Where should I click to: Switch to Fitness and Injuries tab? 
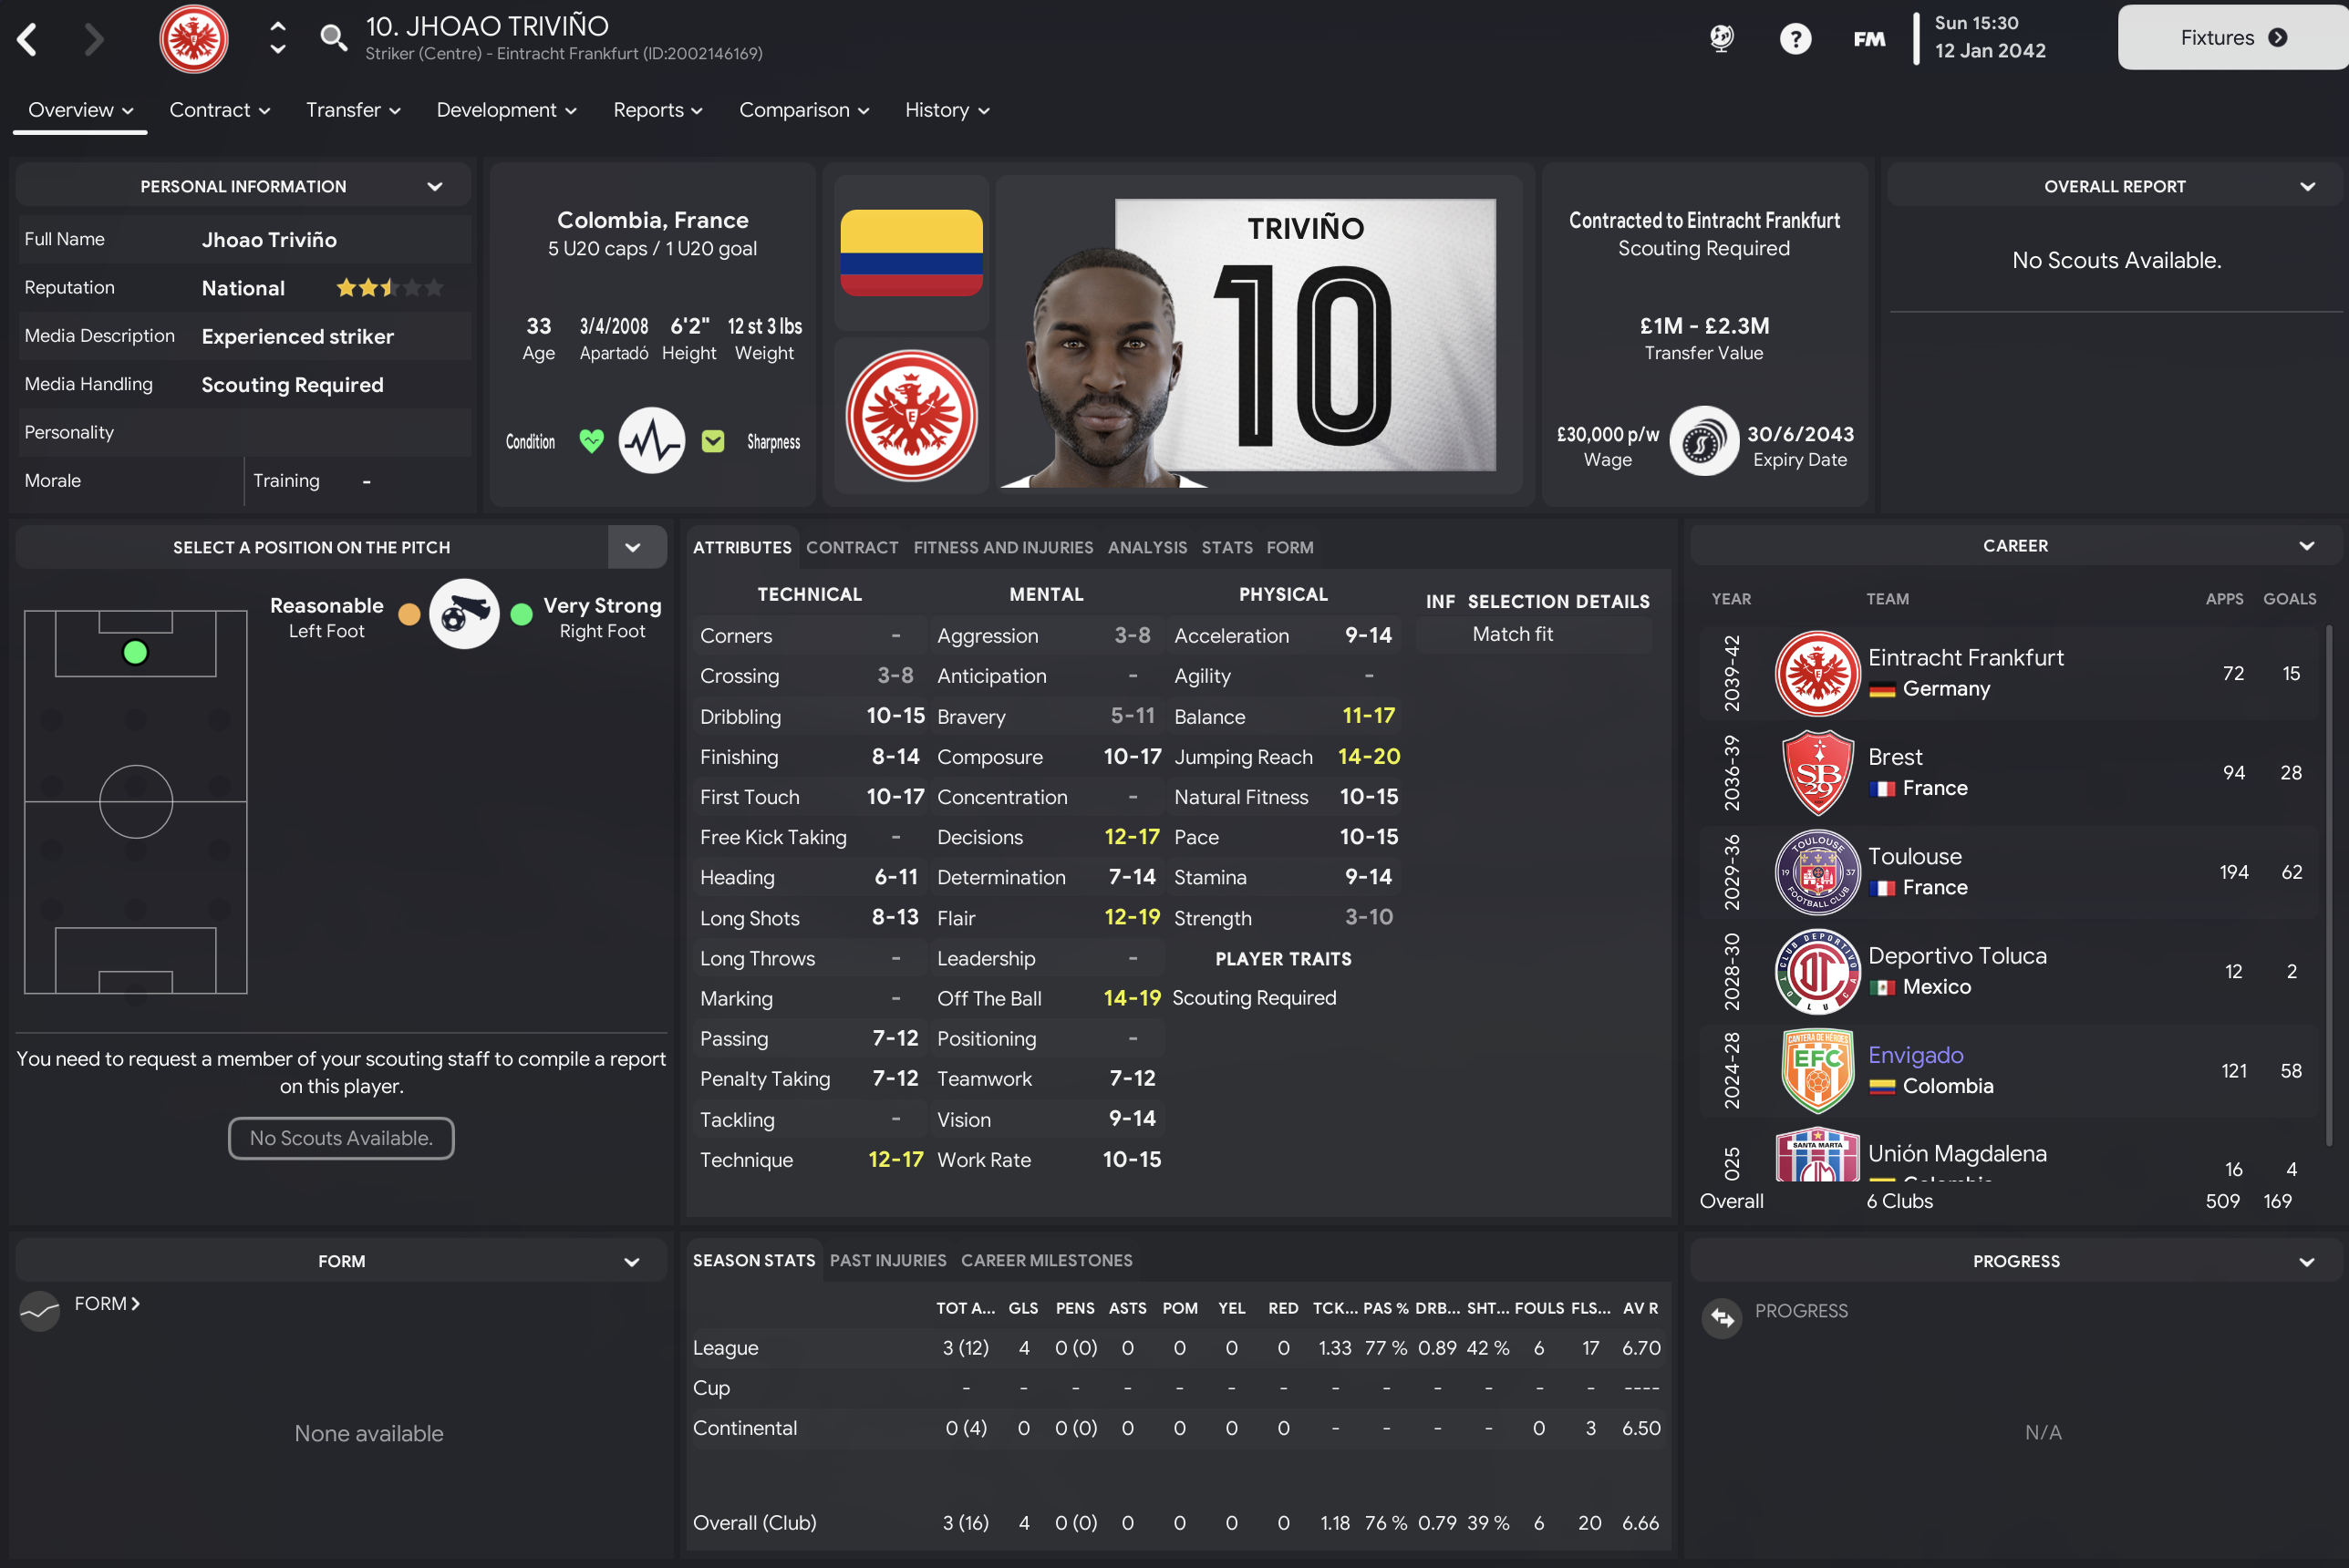[1002, 548]
